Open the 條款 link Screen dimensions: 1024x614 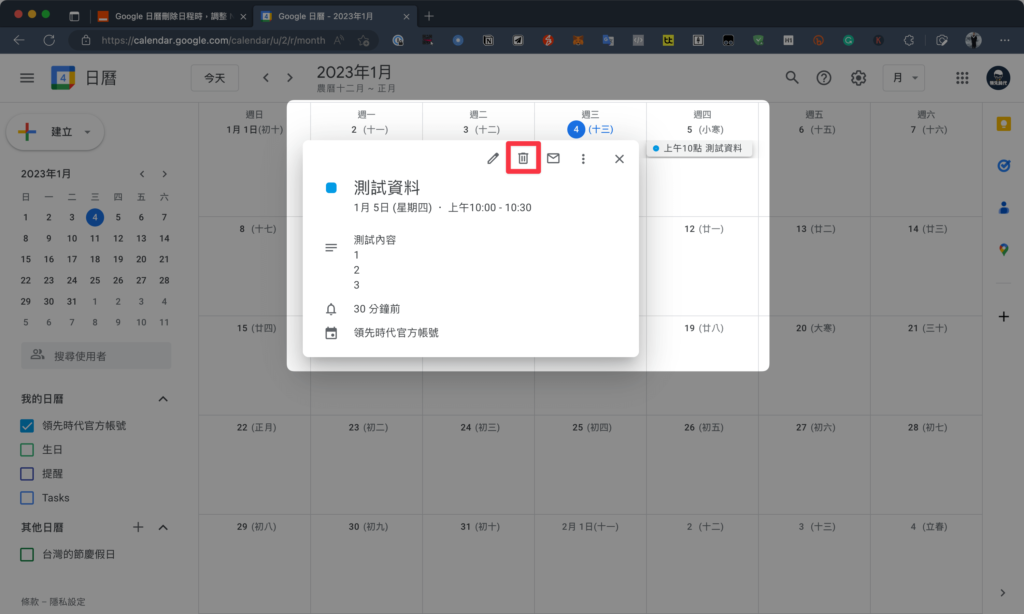click(x=29, y=602)
